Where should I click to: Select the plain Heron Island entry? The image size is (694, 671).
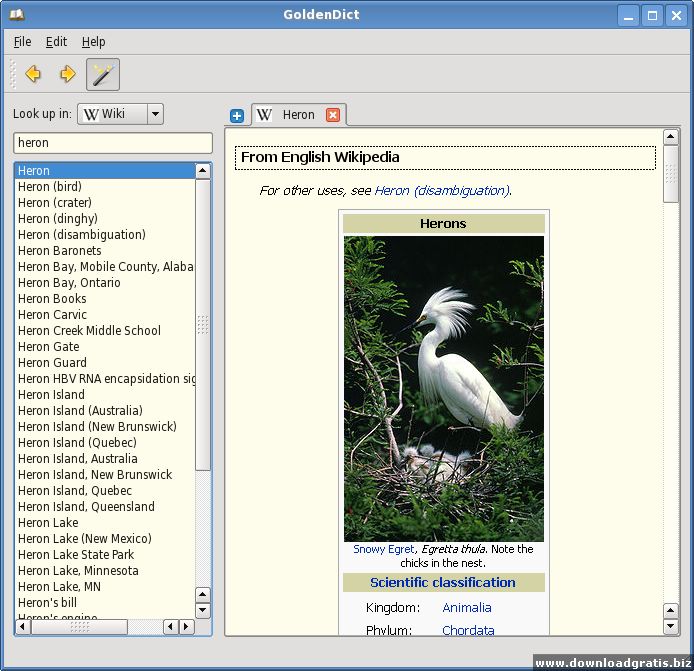pos(105,394)
